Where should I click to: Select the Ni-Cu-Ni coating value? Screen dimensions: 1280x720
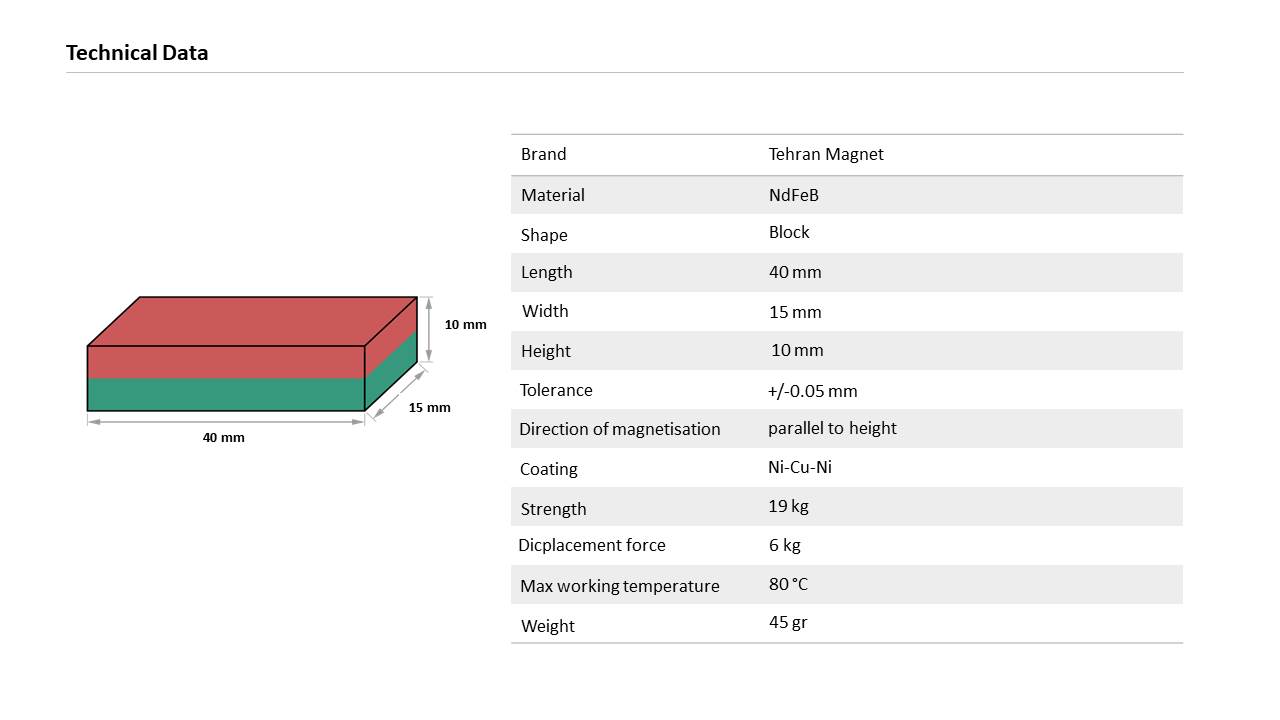800,467
